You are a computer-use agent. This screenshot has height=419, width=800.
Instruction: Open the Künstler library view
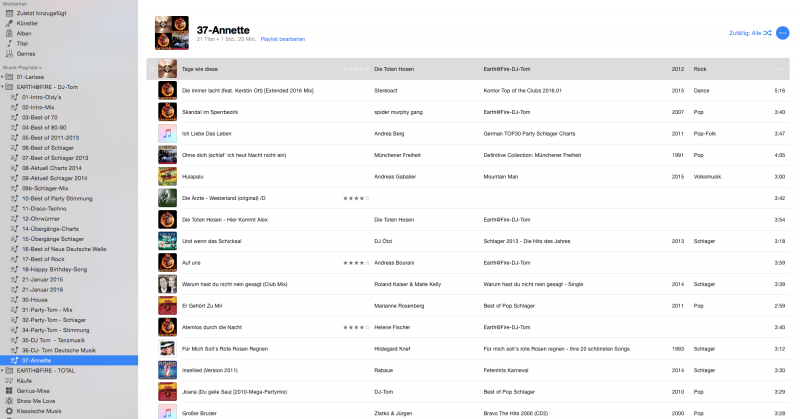click(27, 23)
